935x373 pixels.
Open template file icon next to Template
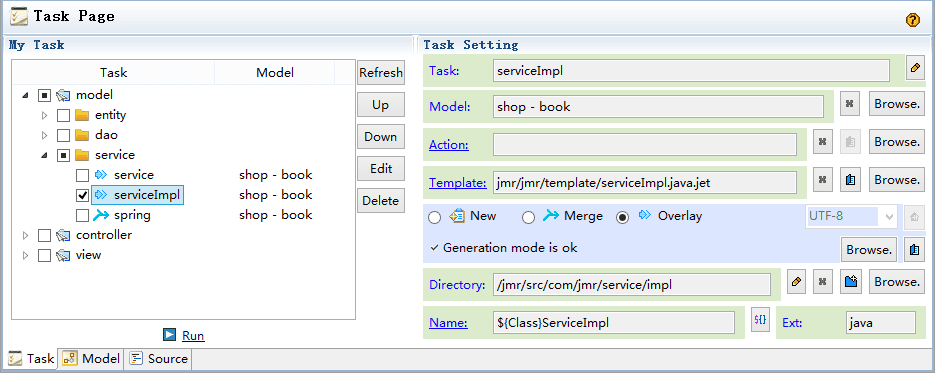click(x=851, y=179)
